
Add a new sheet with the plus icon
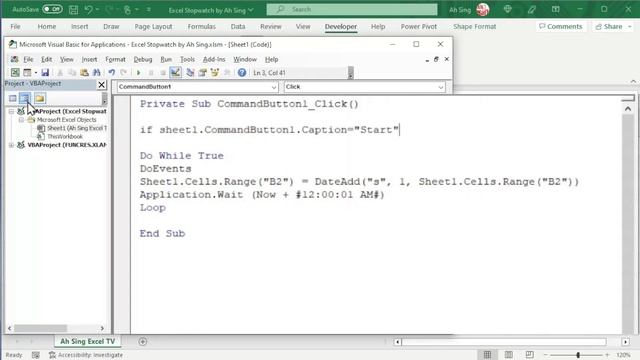[x=142, y=342]
